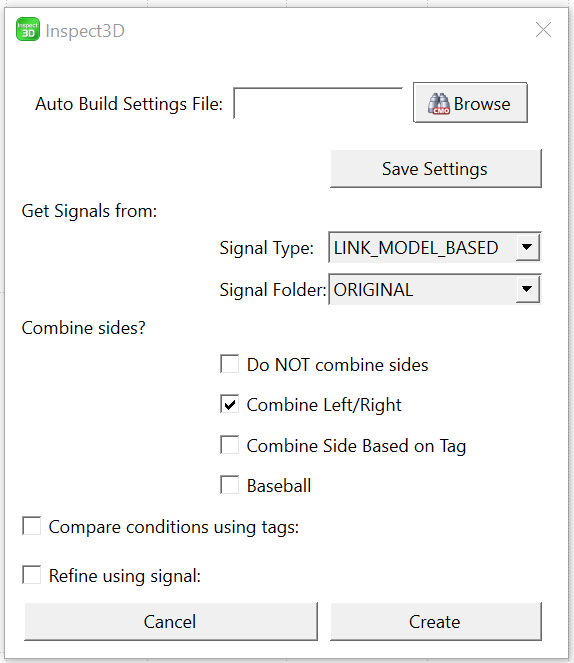The height and width of the screenshot is (663, 574).
Task: Enable Compare conditions using tags
Action: 32,526
